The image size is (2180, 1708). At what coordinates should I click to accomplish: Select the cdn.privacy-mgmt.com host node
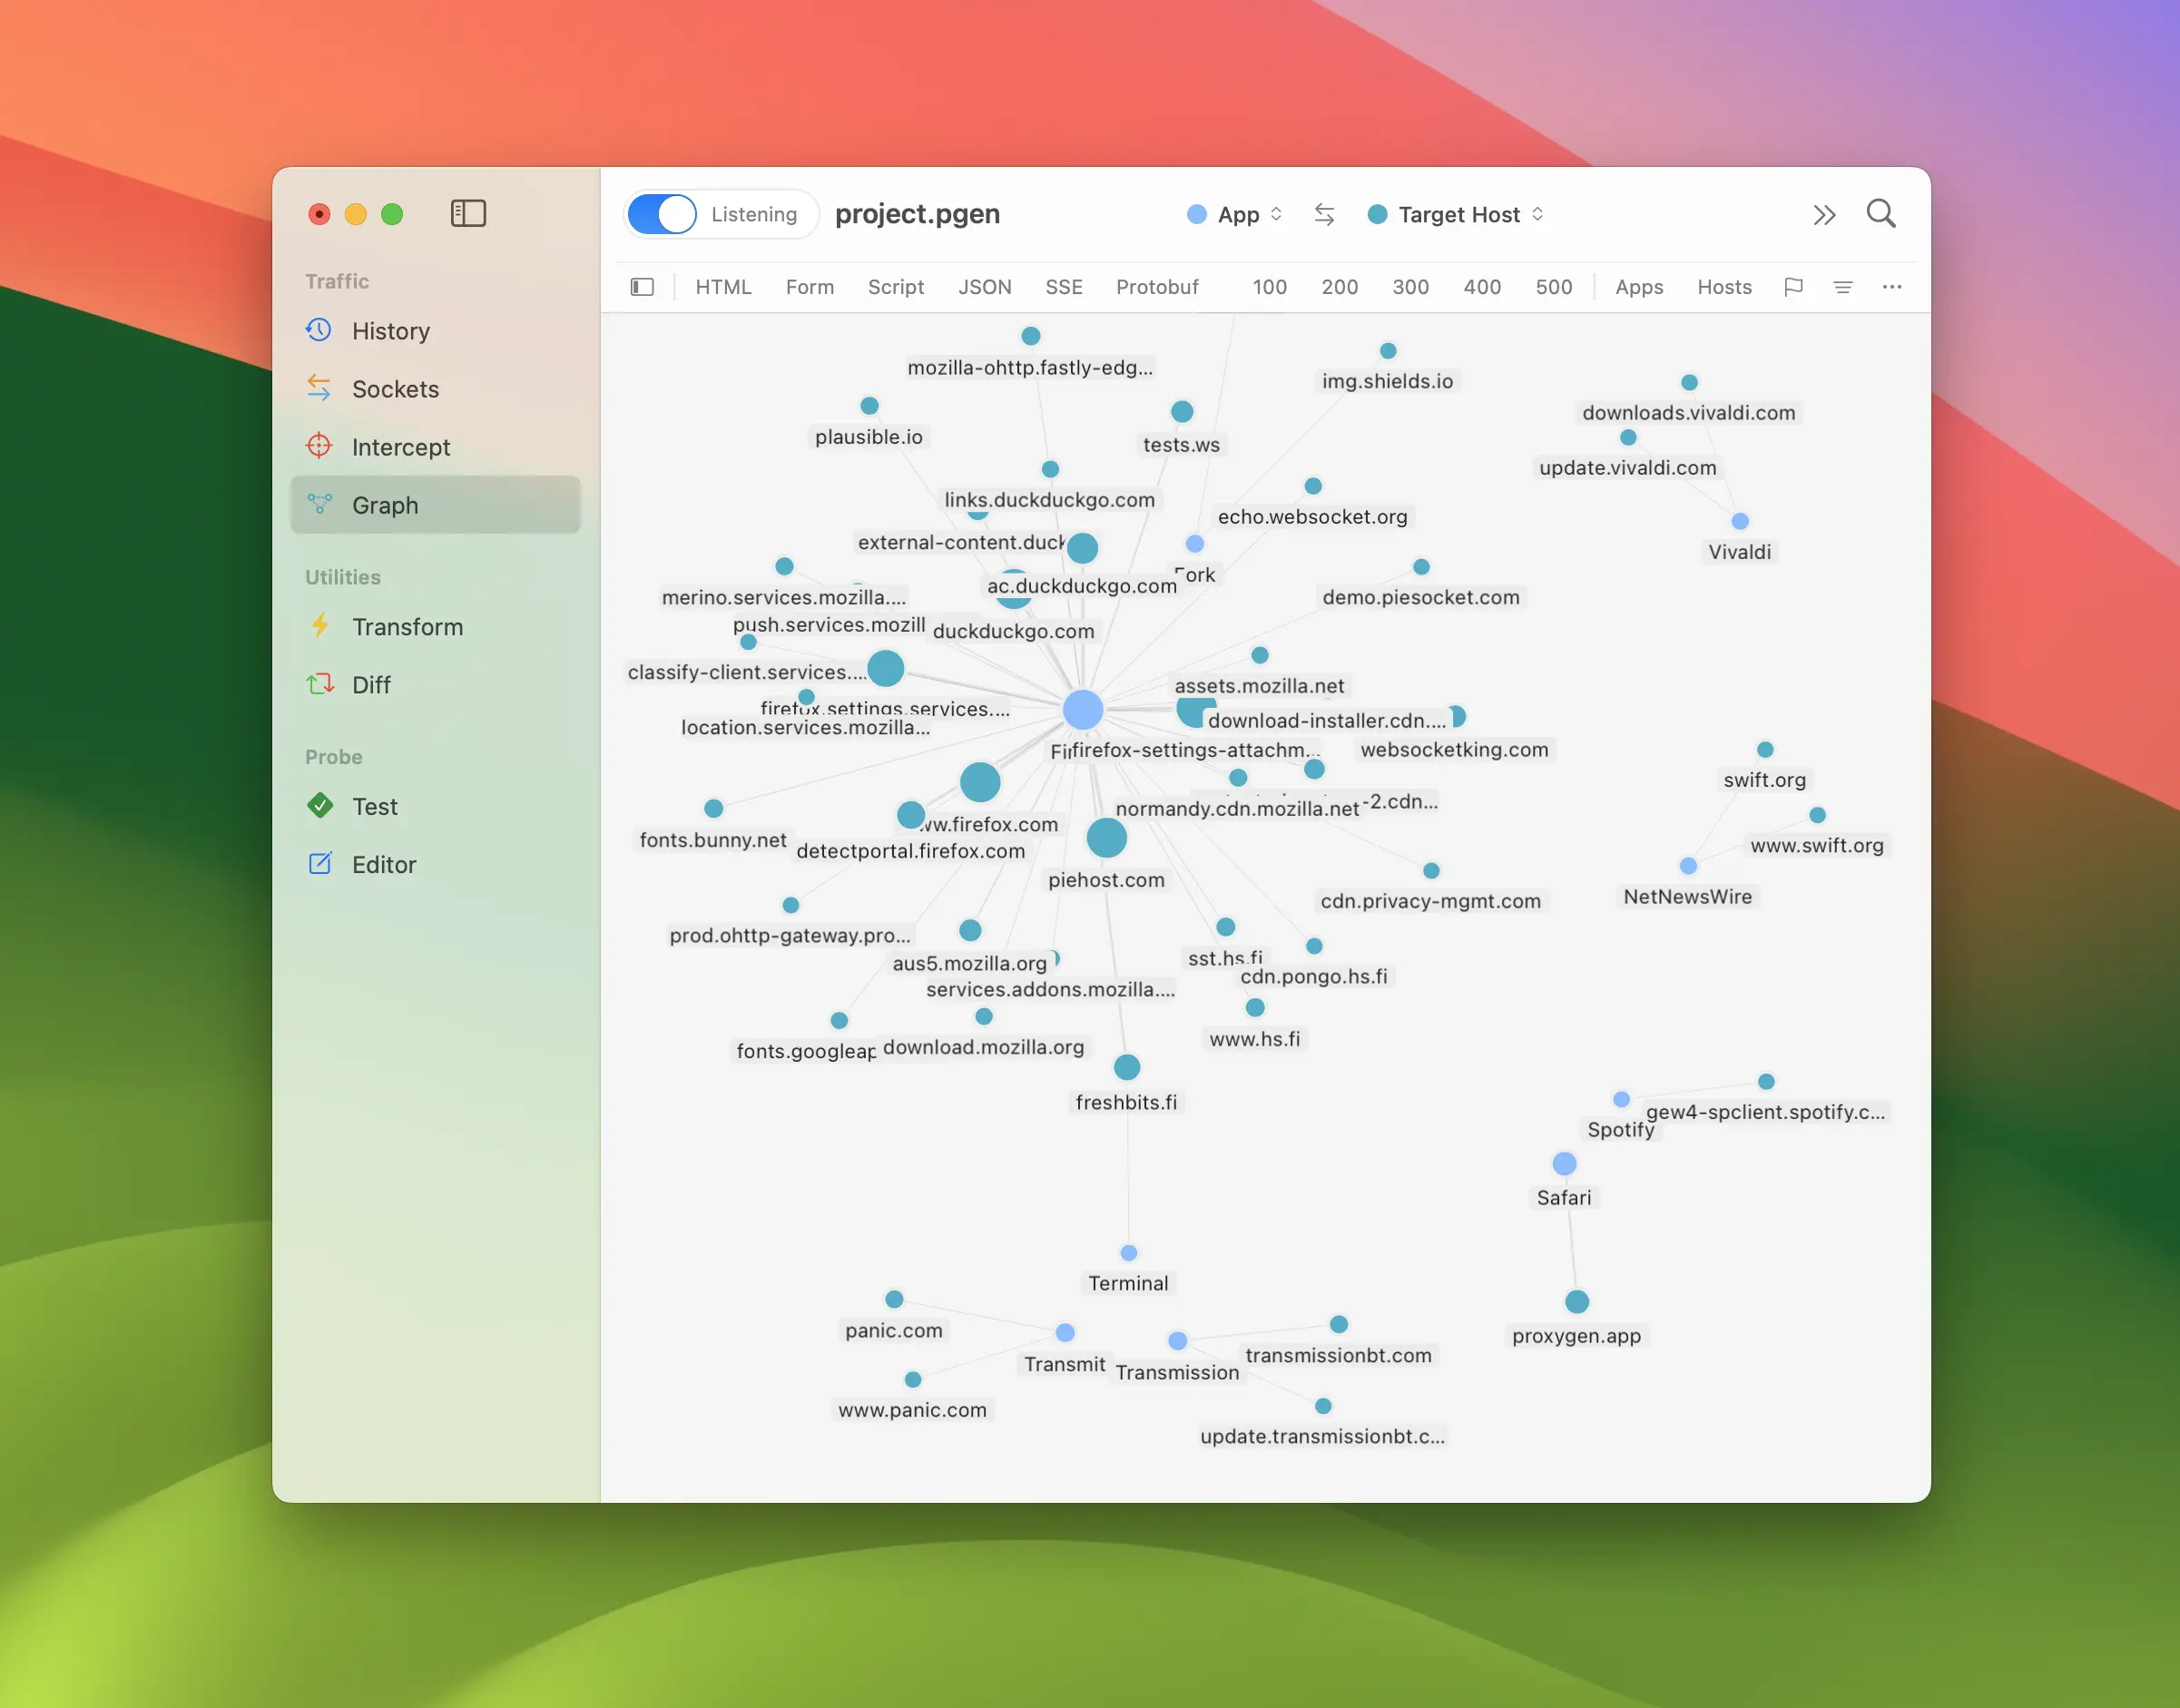1431,871
